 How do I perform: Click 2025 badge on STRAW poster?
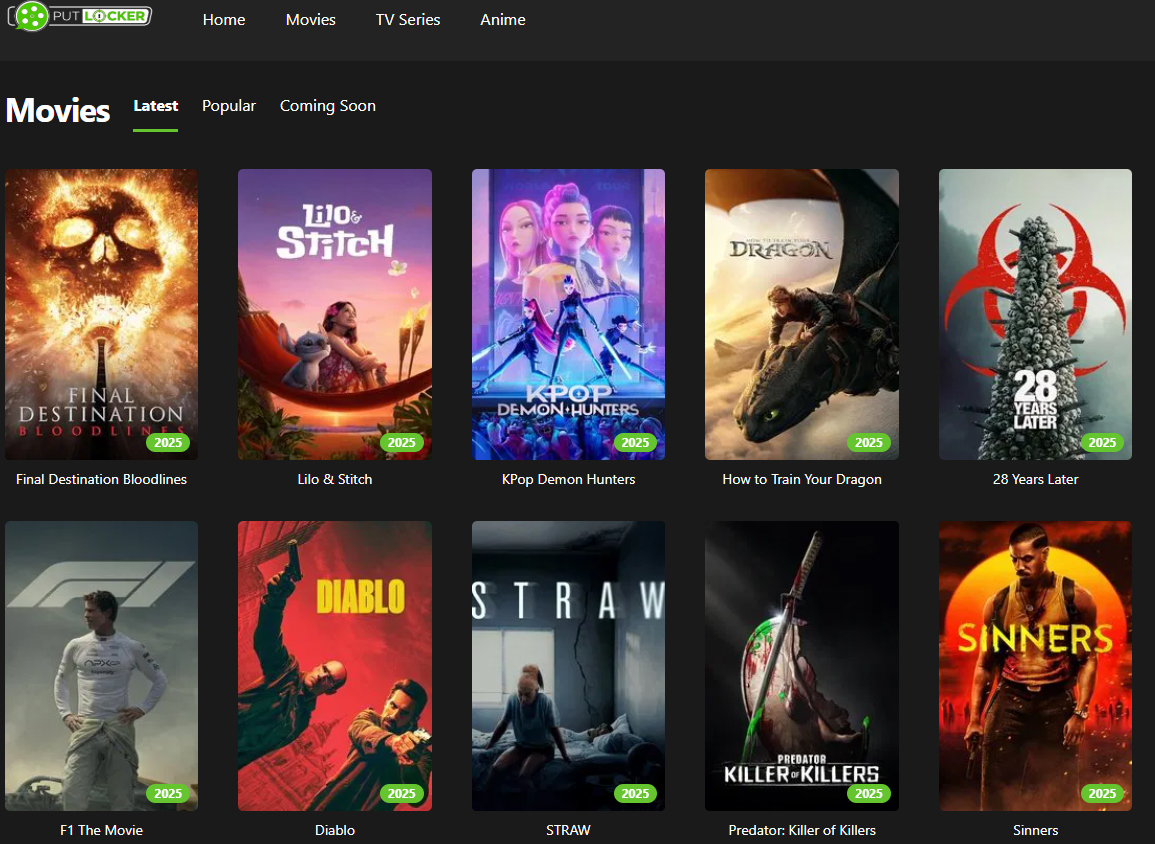coord(635,793)
